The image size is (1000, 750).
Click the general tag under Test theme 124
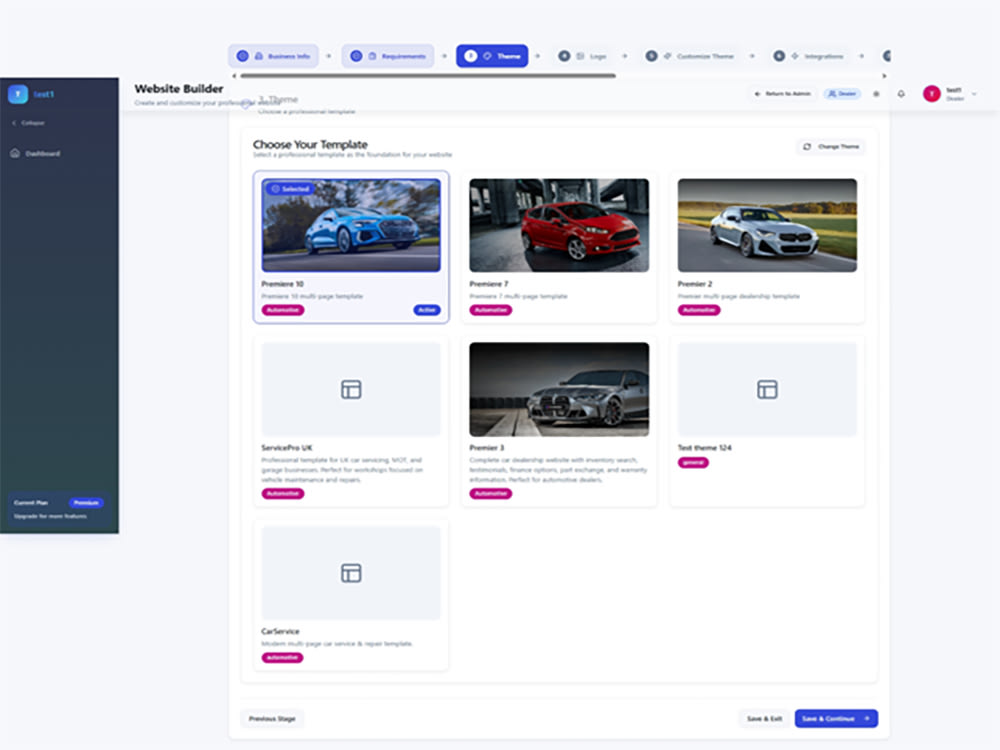point(693,462)
